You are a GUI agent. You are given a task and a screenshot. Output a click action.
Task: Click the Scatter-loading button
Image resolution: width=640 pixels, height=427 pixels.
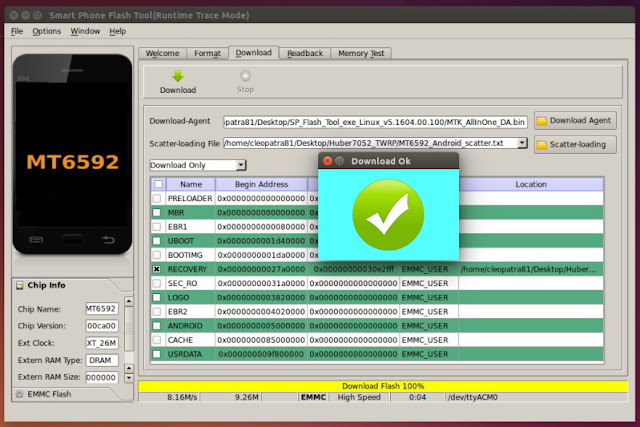(575, 145)
